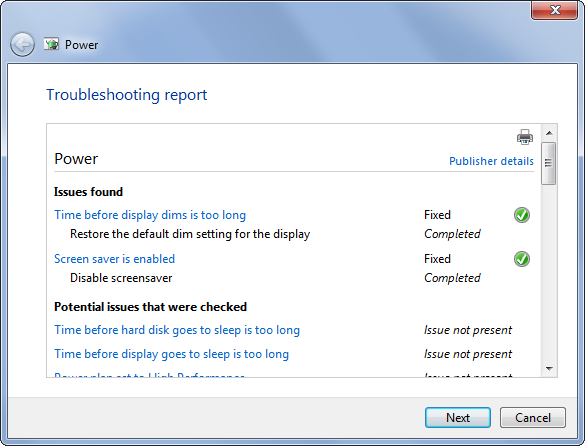
Task: Open Publisher details link
Action: pos(491,161)
